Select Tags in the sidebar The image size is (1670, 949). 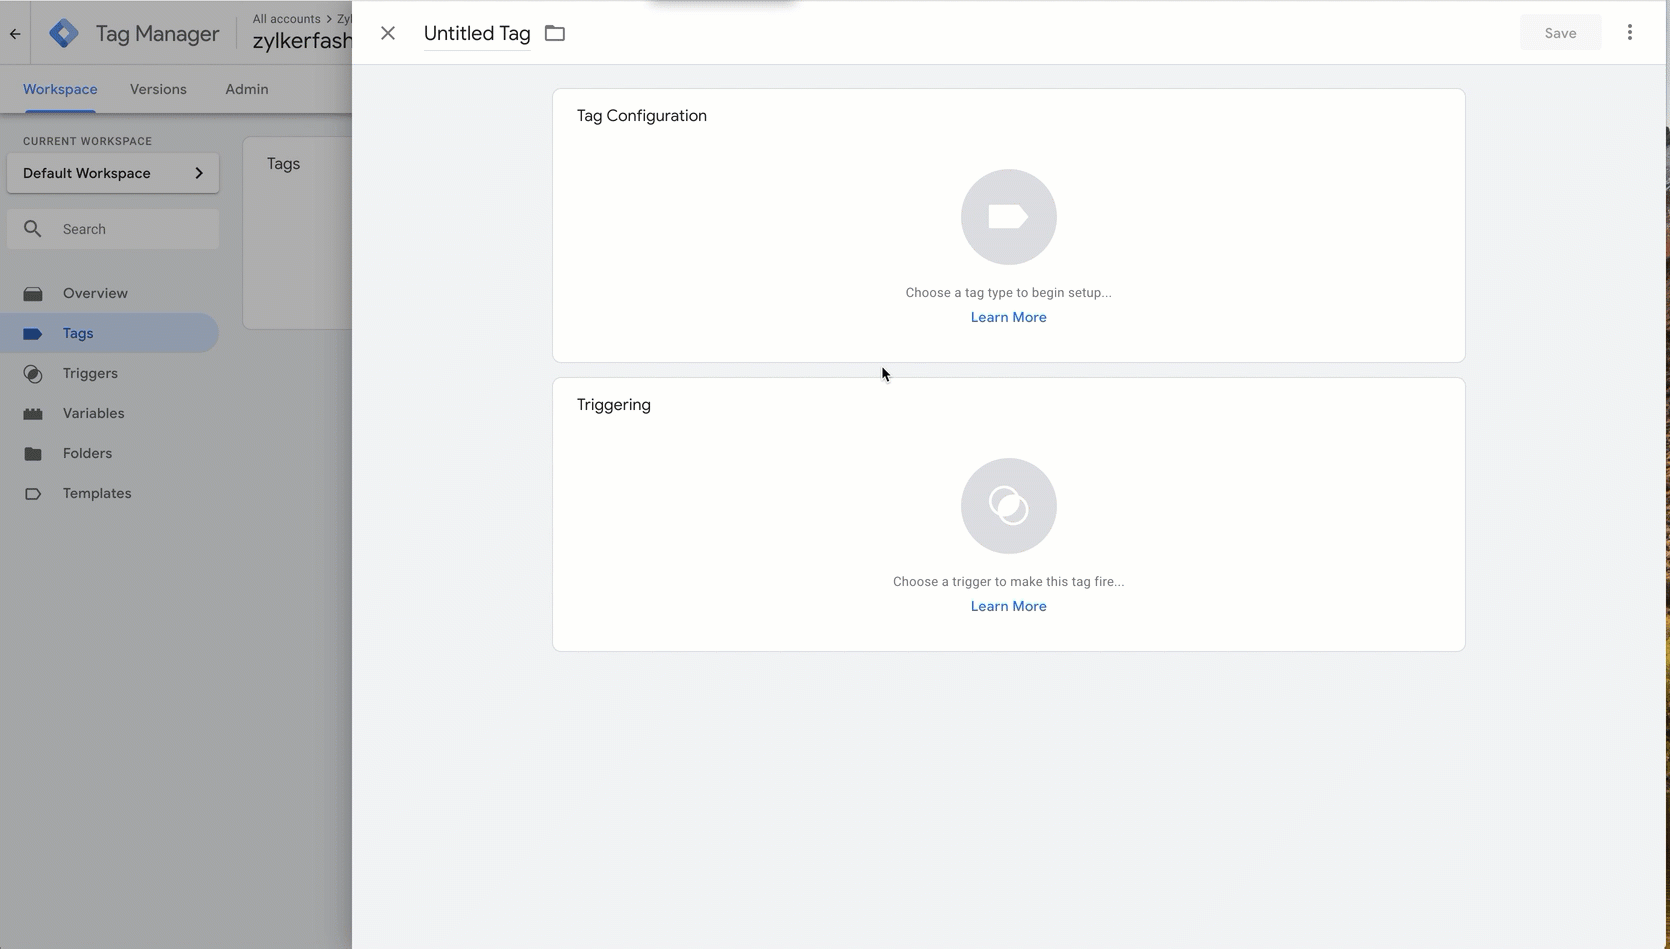(x=109, y=333)
